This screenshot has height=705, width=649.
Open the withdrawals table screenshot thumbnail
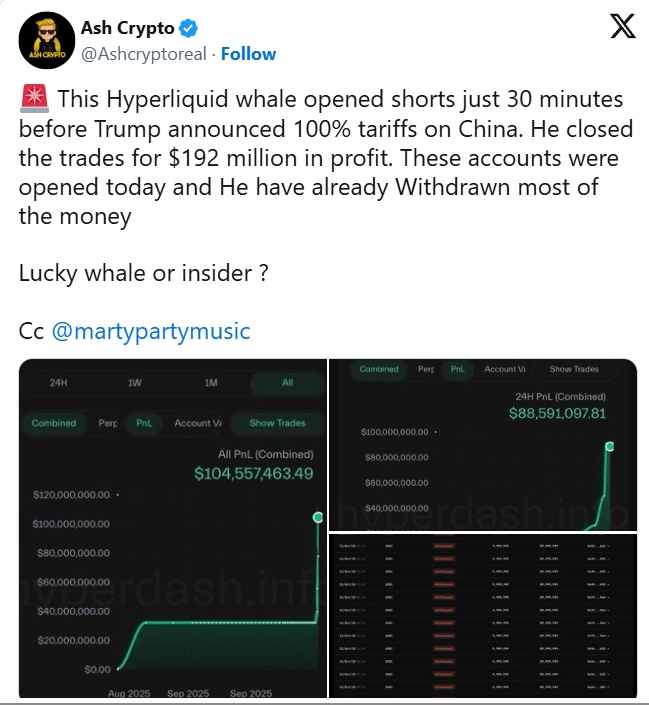coord(482,616)
